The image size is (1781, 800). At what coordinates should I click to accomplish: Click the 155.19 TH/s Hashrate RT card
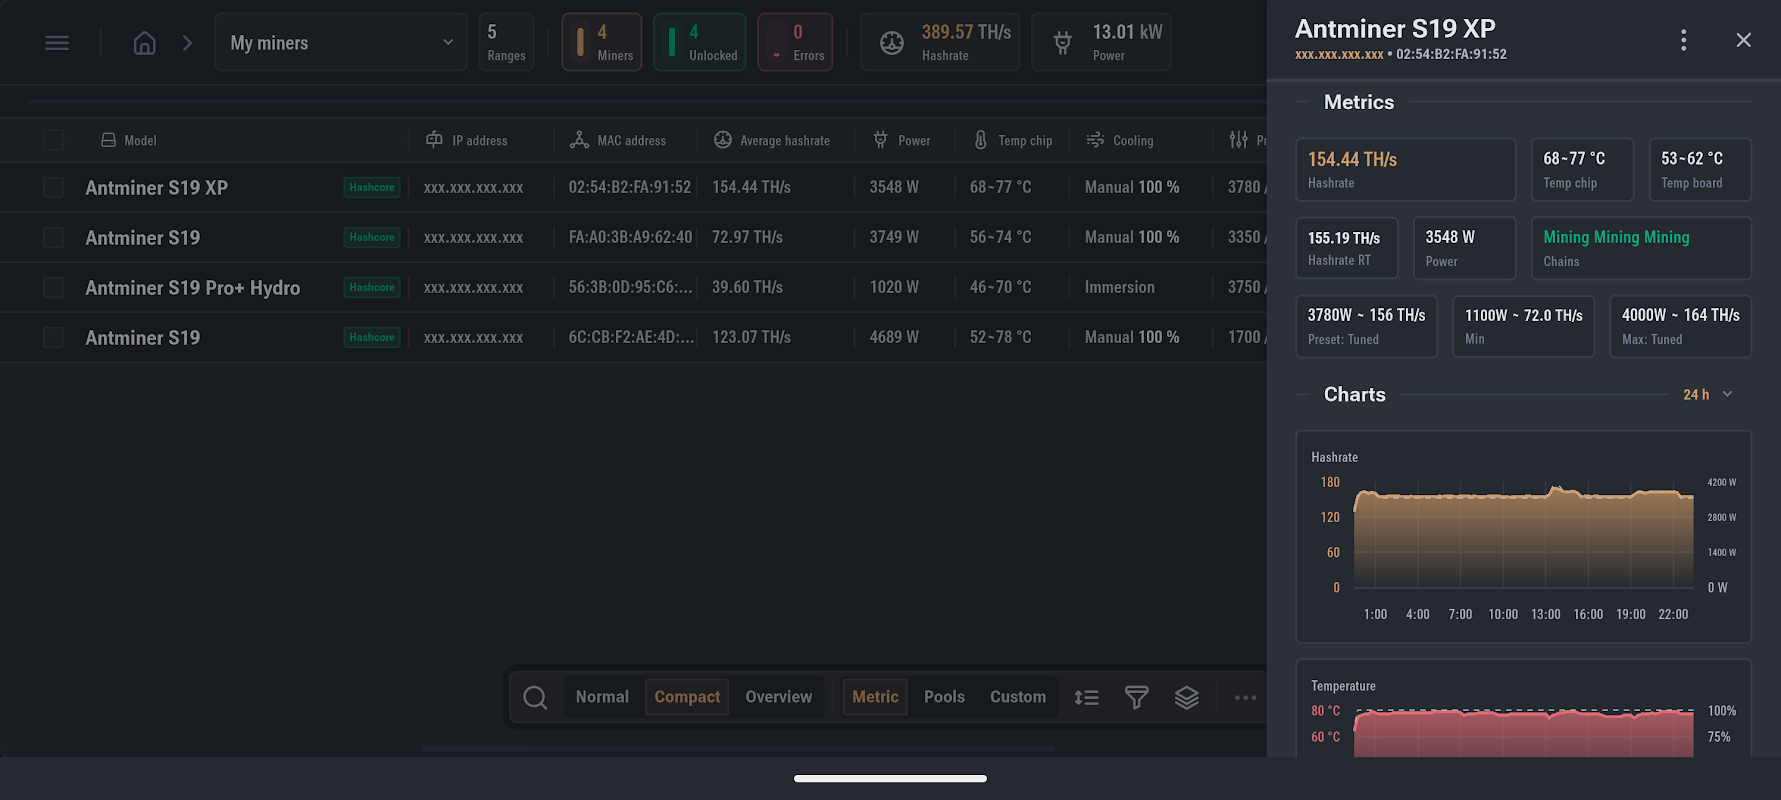click(x=1347, y=248)
